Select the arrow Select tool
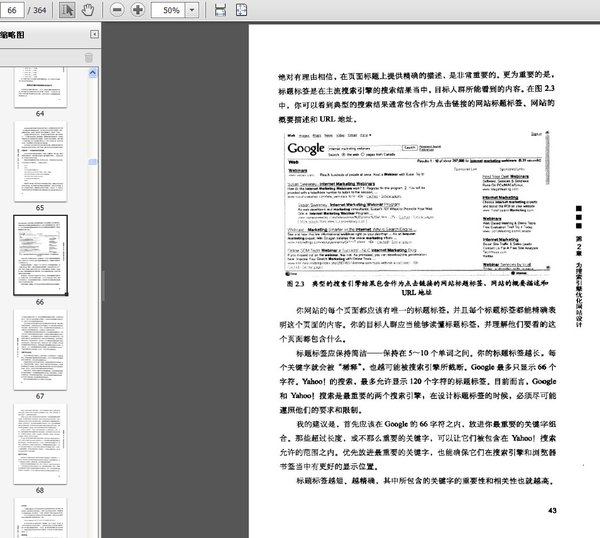600x538 pixels. (67, 10)
